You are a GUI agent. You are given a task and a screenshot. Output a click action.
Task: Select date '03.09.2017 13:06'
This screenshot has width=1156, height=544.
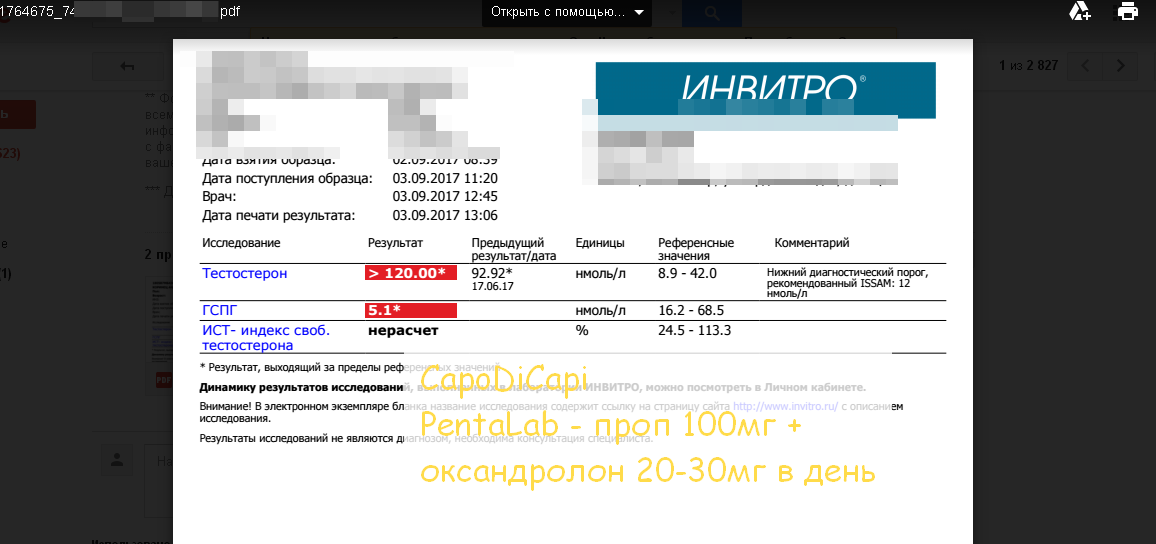(445, 216)
